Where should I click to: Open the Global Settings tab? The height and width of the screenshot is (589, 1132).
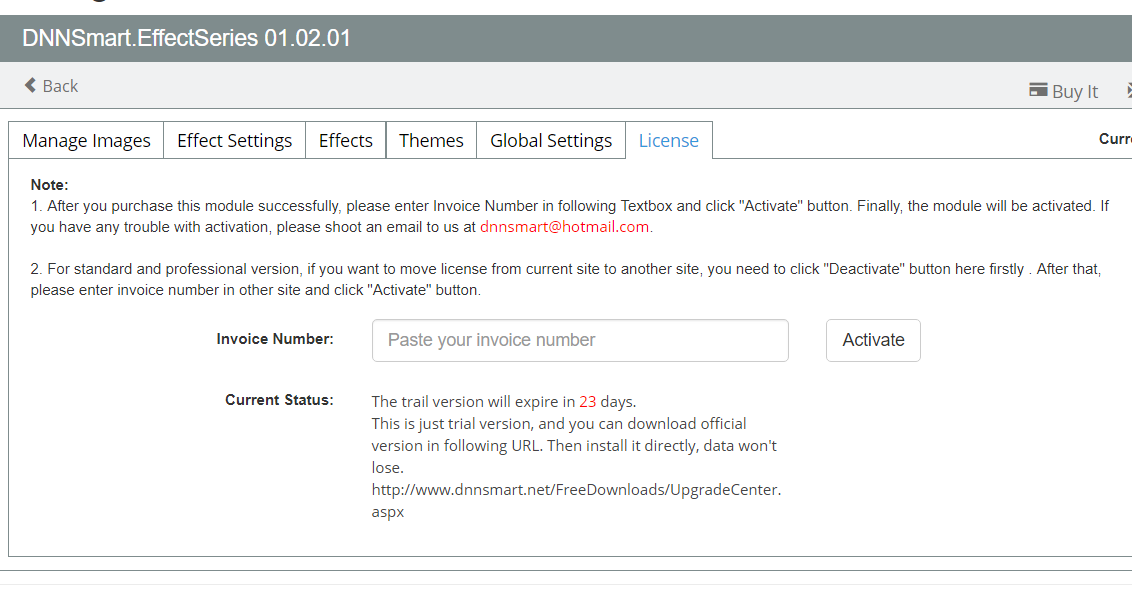[x=551, y=140]
